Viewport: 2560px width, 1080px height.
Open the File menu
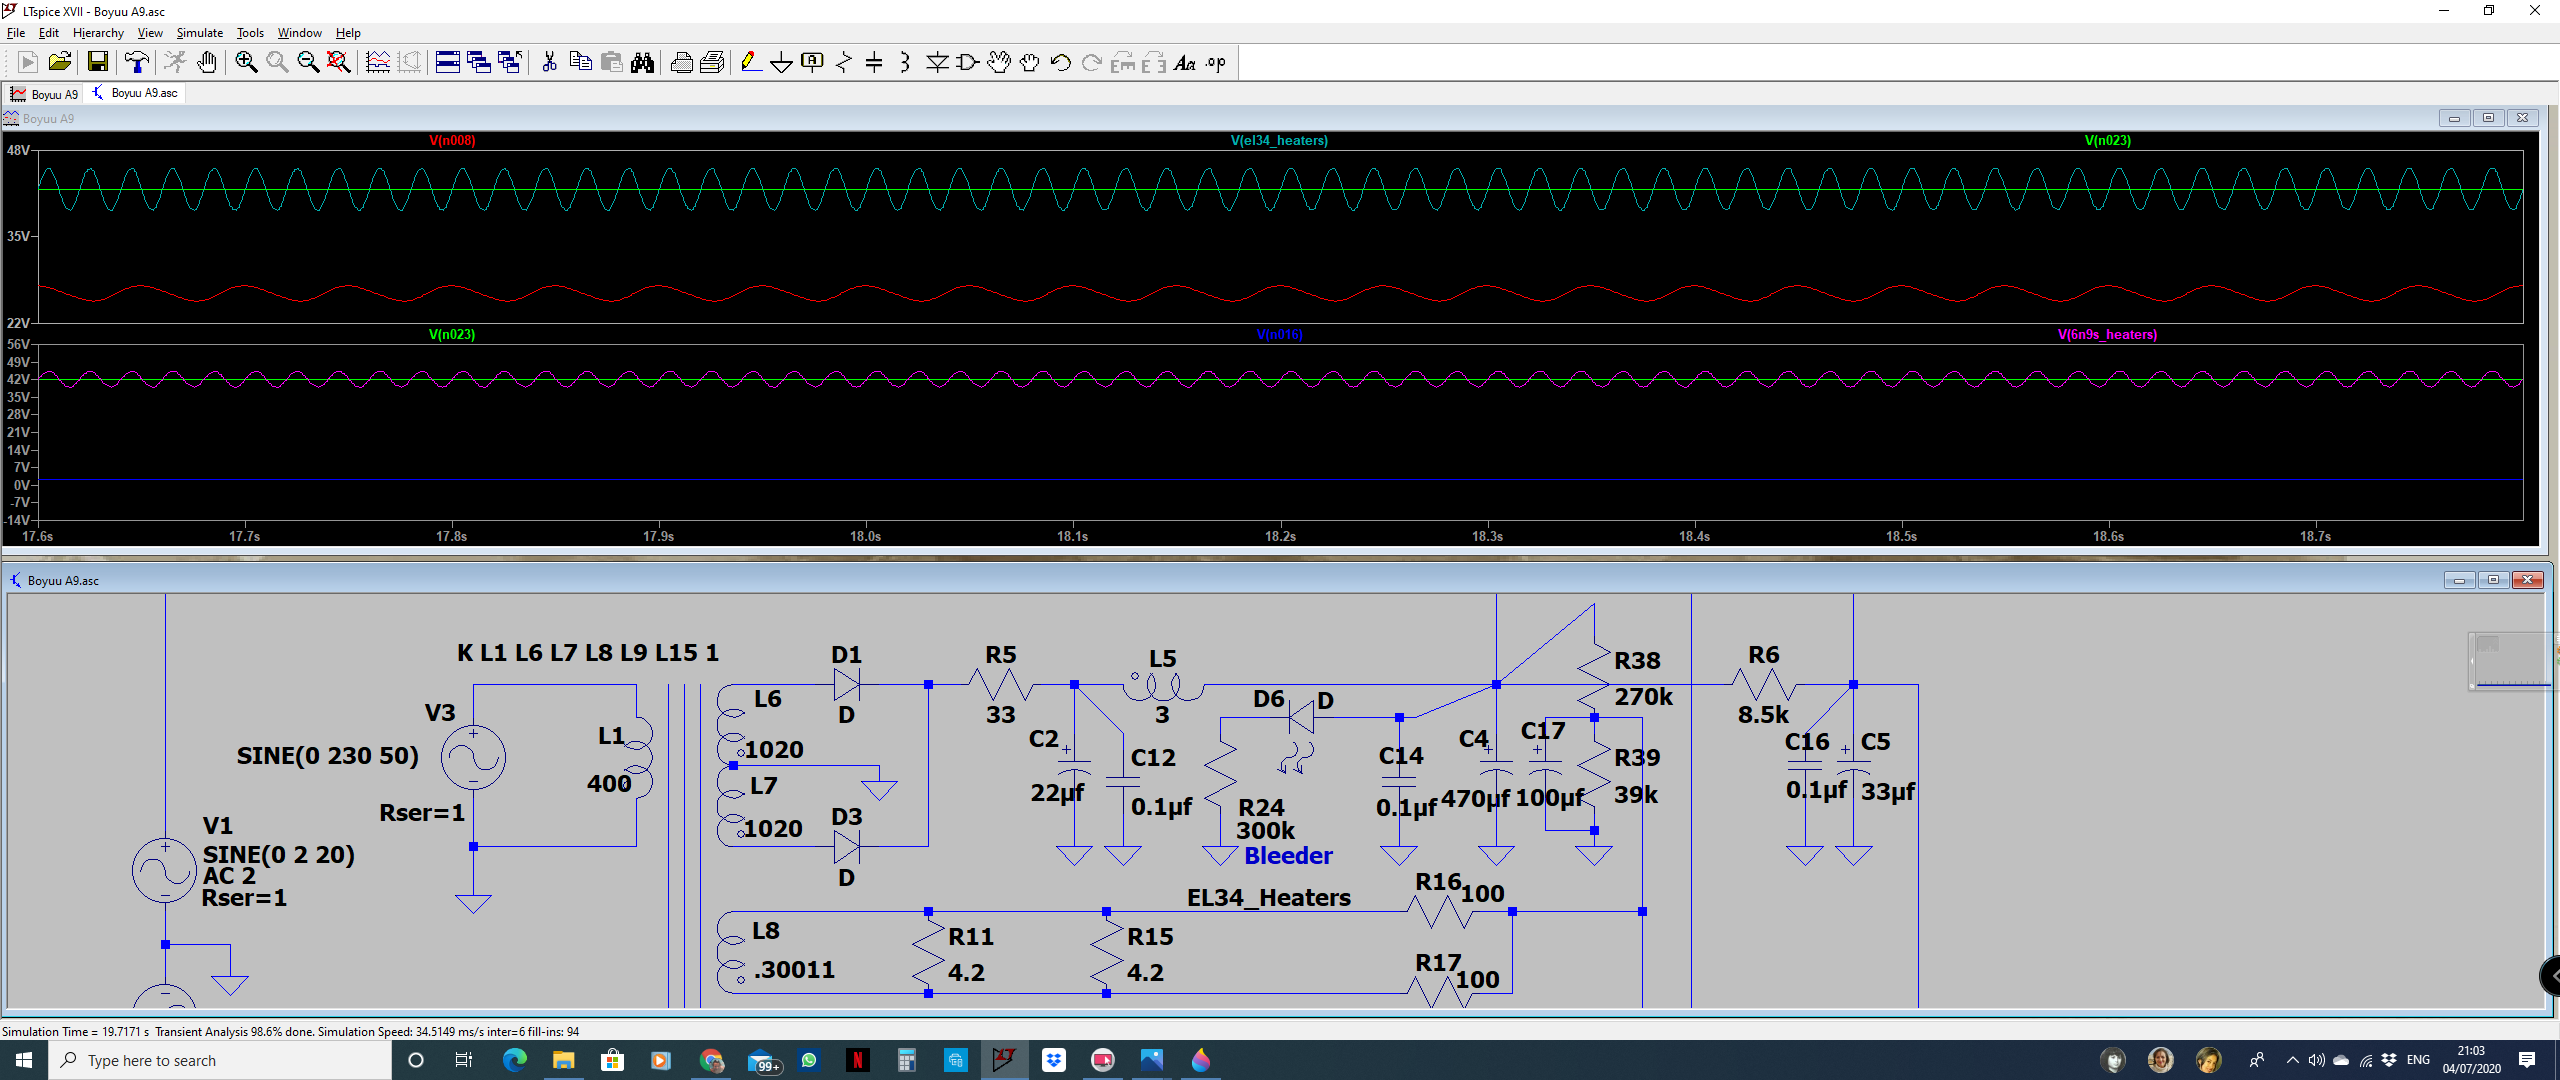[x=16, y=33]
